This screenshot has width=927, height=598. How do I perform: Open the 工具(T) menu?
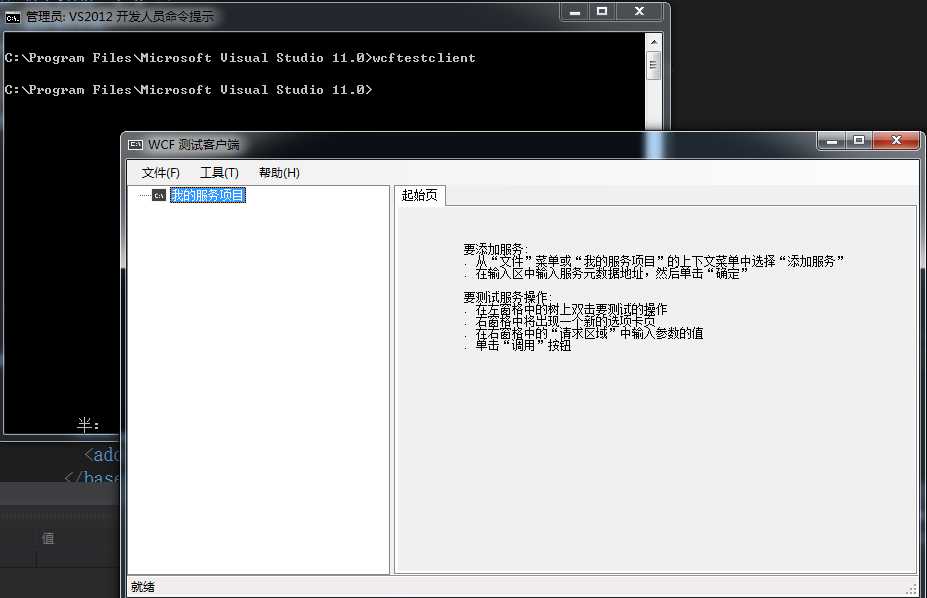pyautogui.click(x=219, y=173)
